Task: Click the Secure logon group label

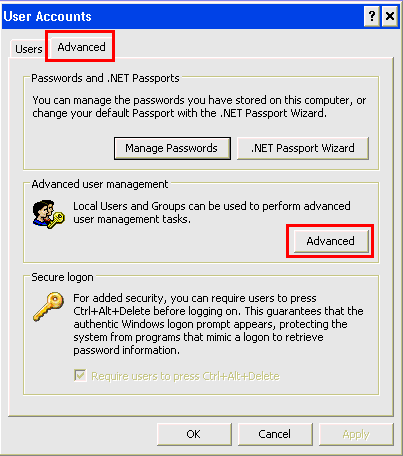Action: tap(62, 277)
